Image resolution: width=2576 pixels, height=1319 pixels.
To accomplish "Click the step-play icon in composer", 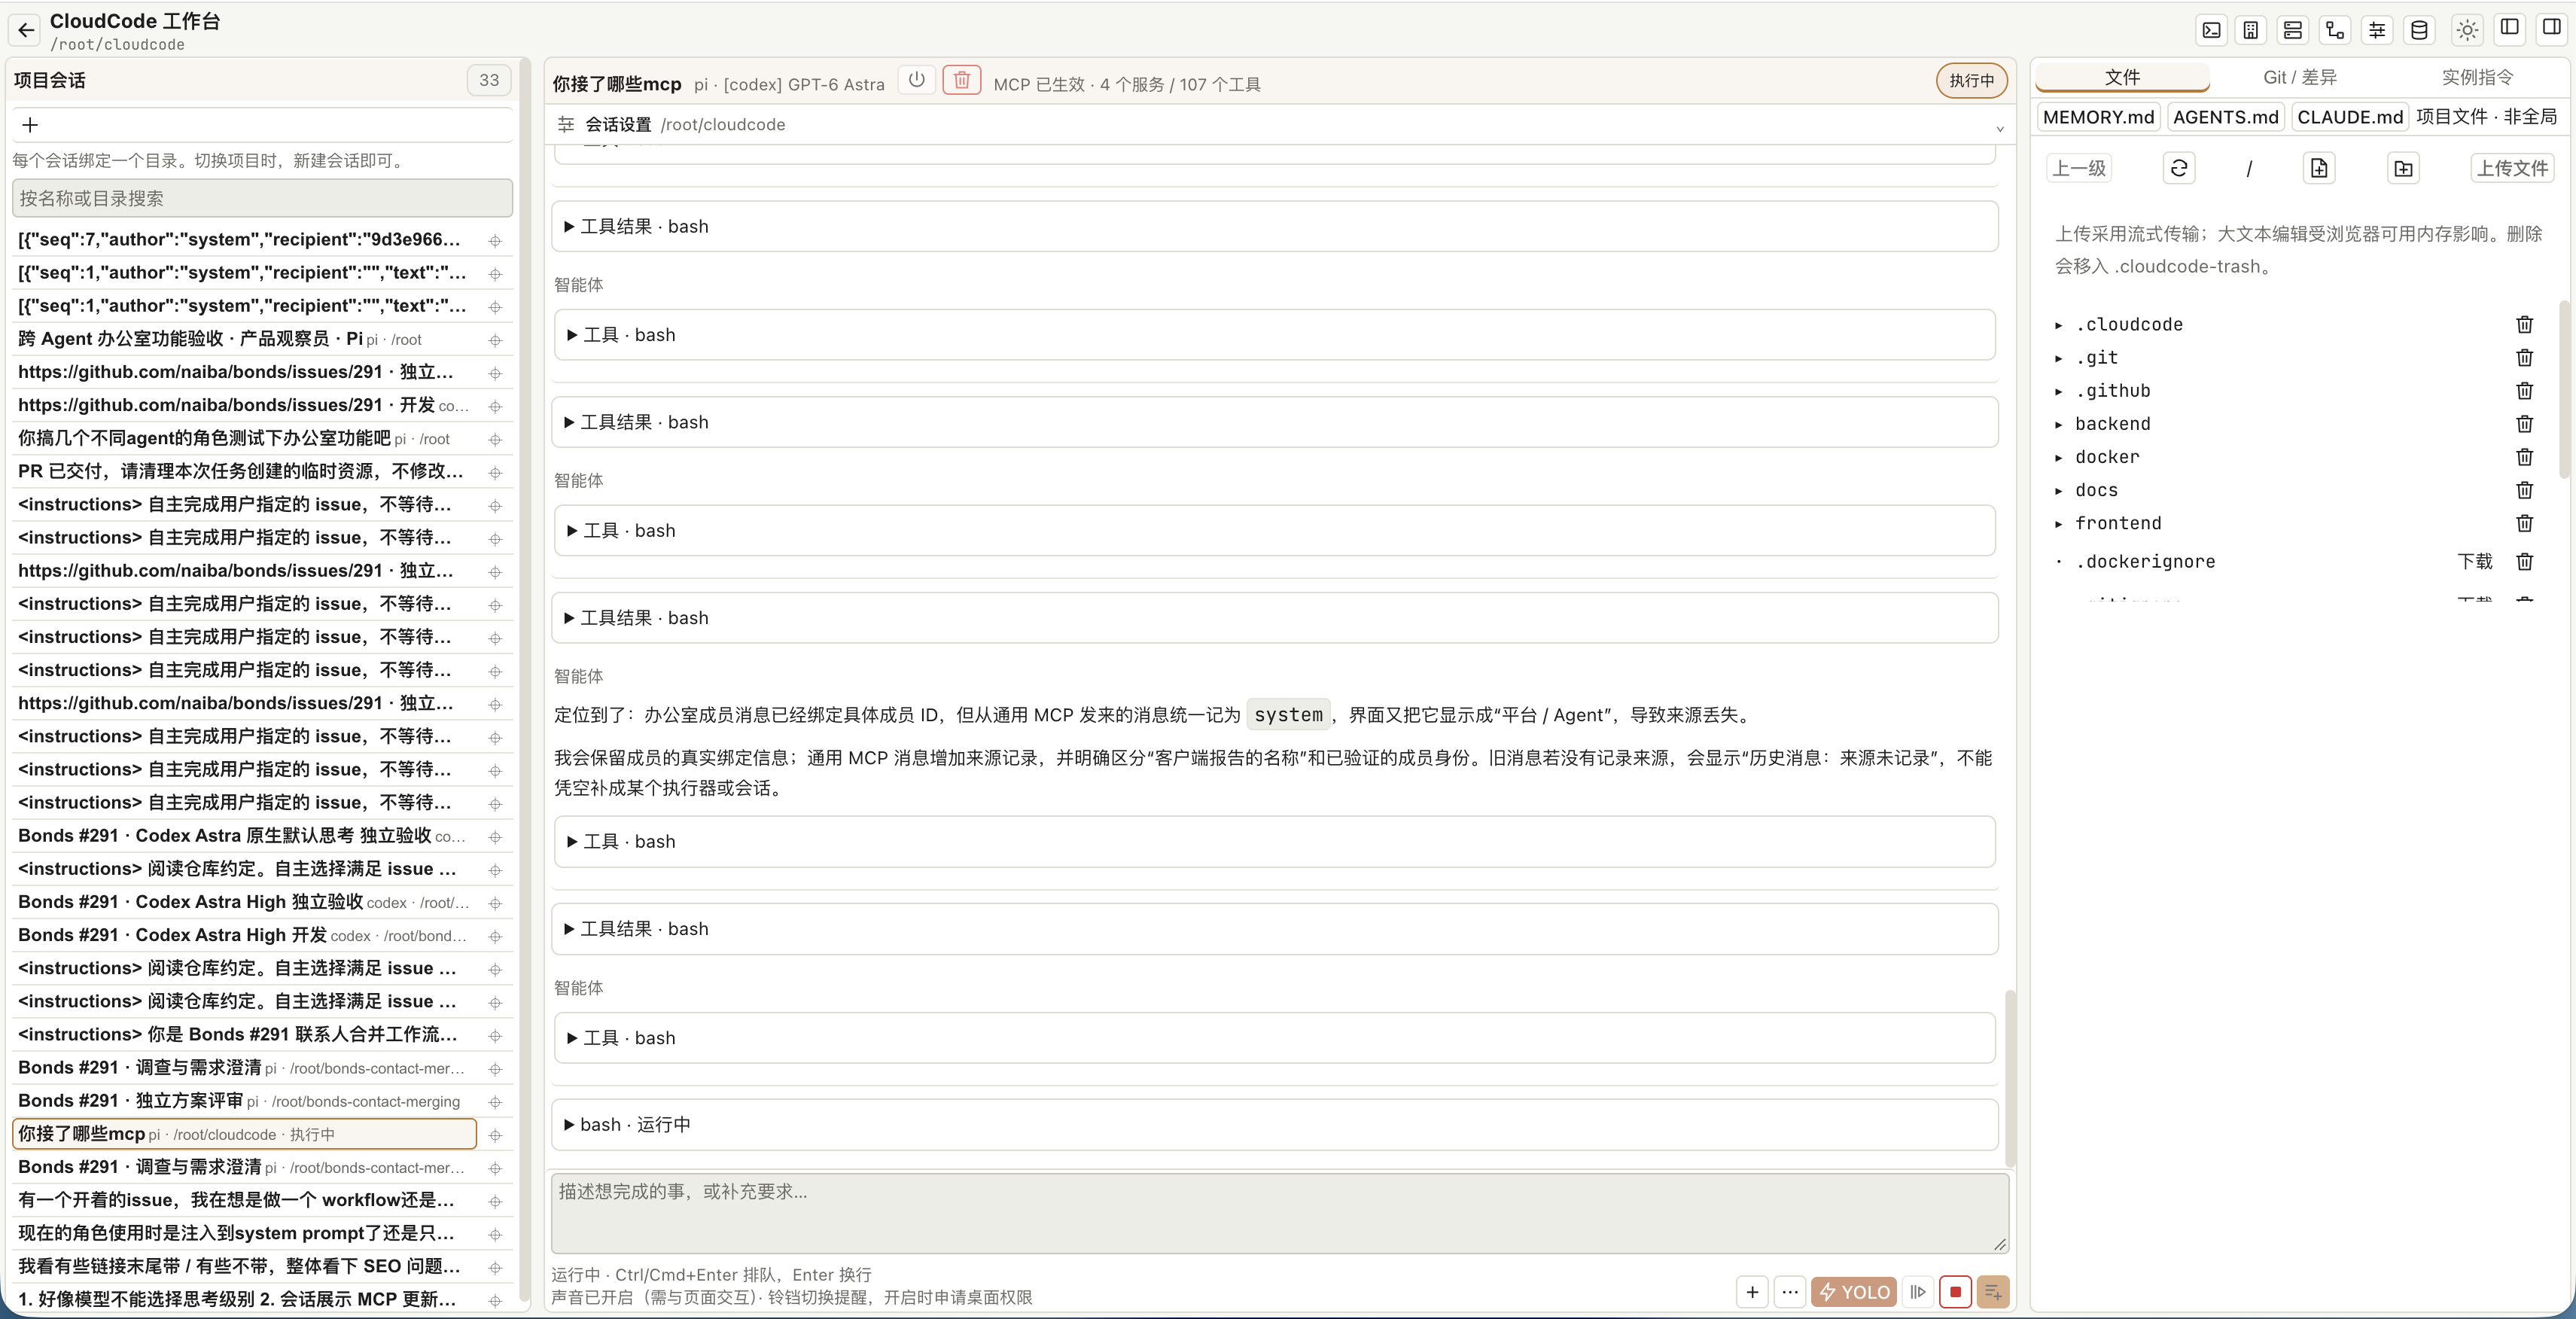I will pos(1917,1292).
